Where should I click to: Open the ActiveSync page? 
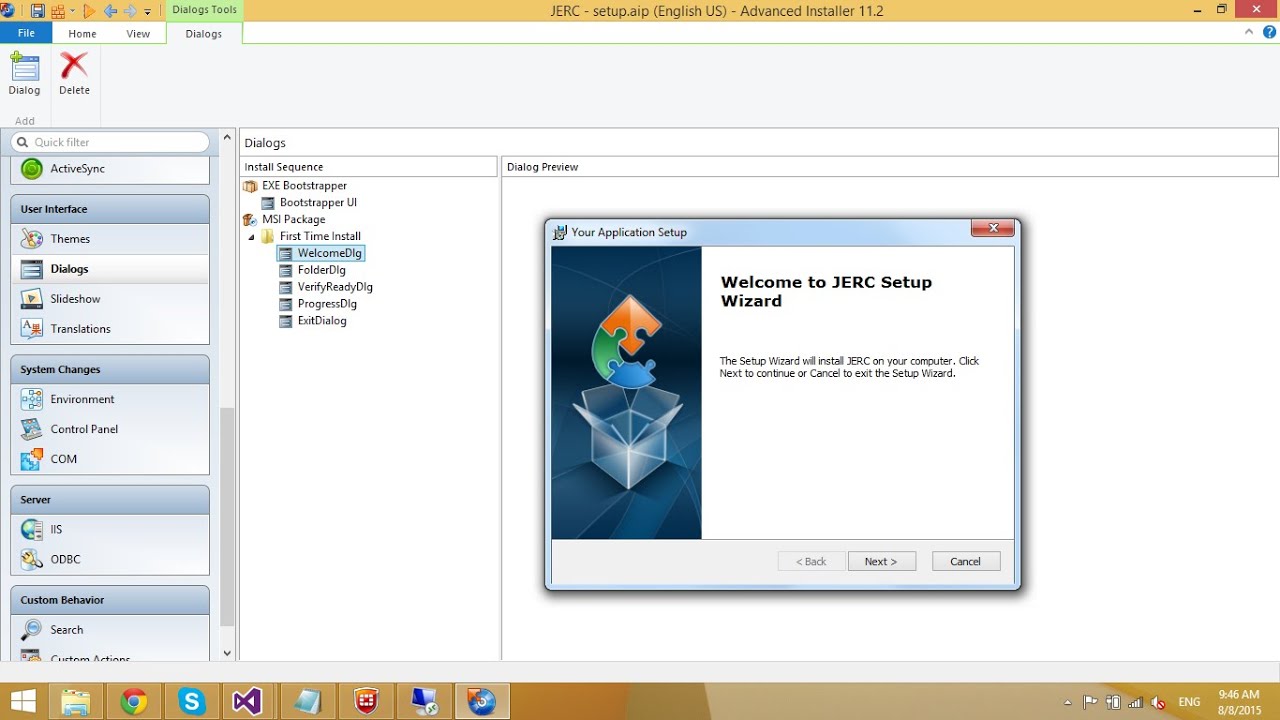pos(110,169)
